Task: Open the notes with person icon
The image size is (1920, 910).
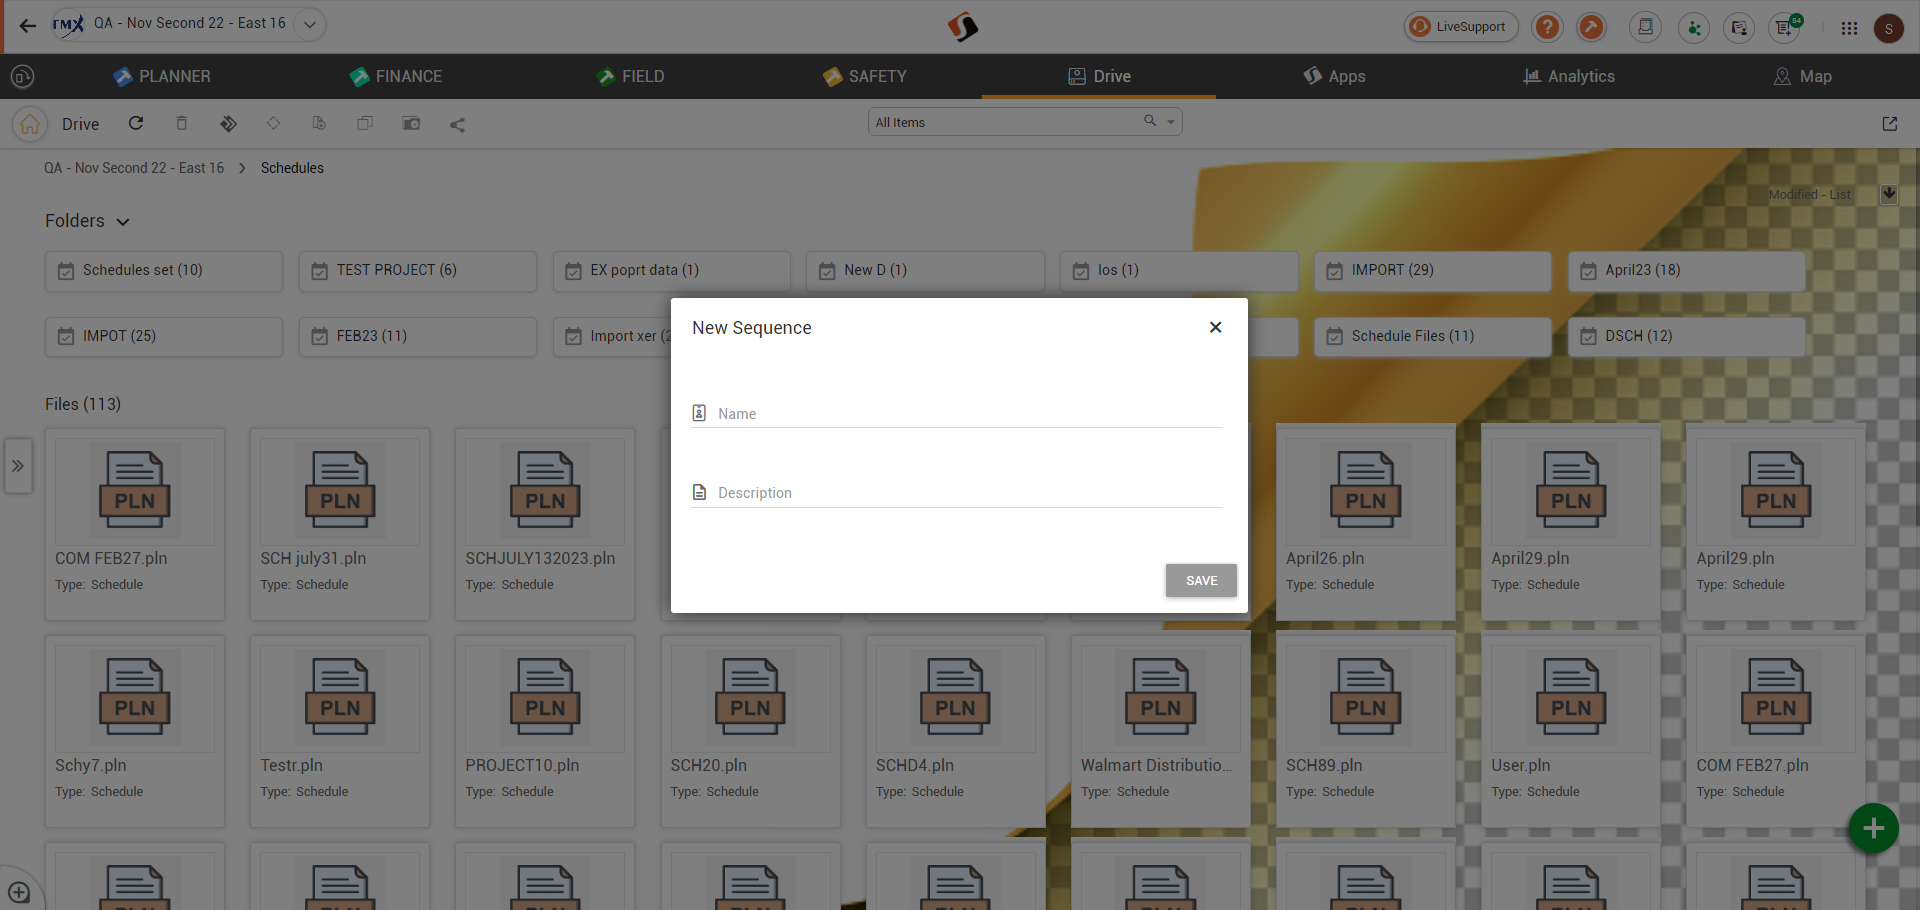Action: point(1739,27)
